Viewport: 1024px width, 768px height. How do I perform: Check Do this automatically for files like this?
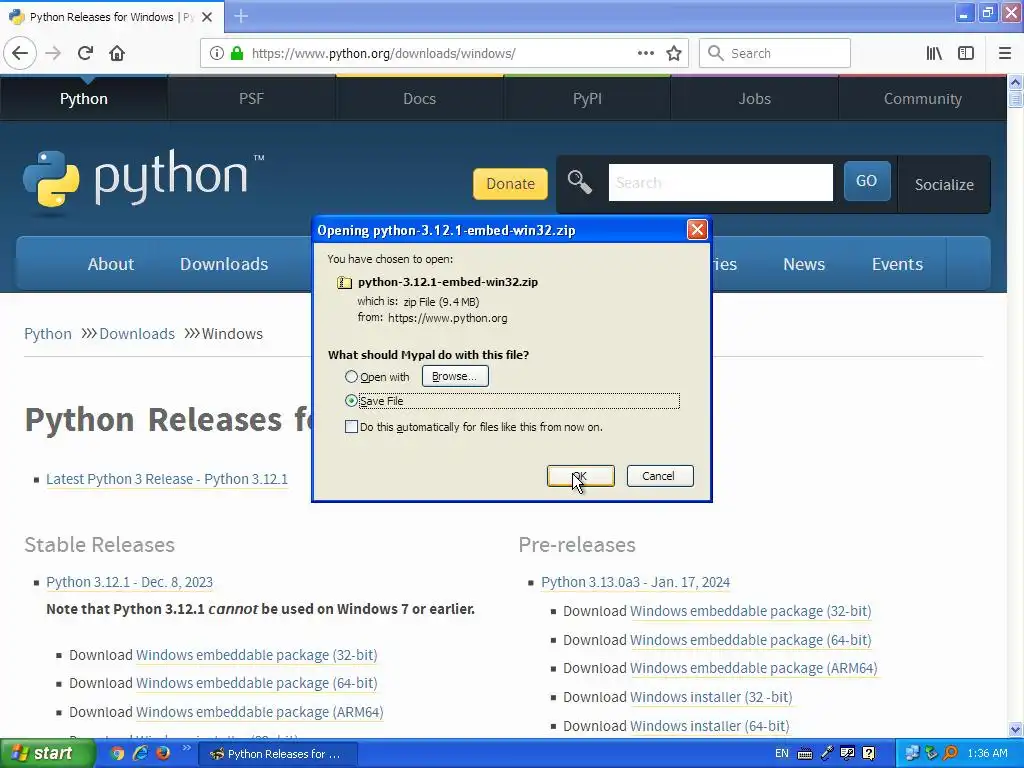tap(351, 426)
